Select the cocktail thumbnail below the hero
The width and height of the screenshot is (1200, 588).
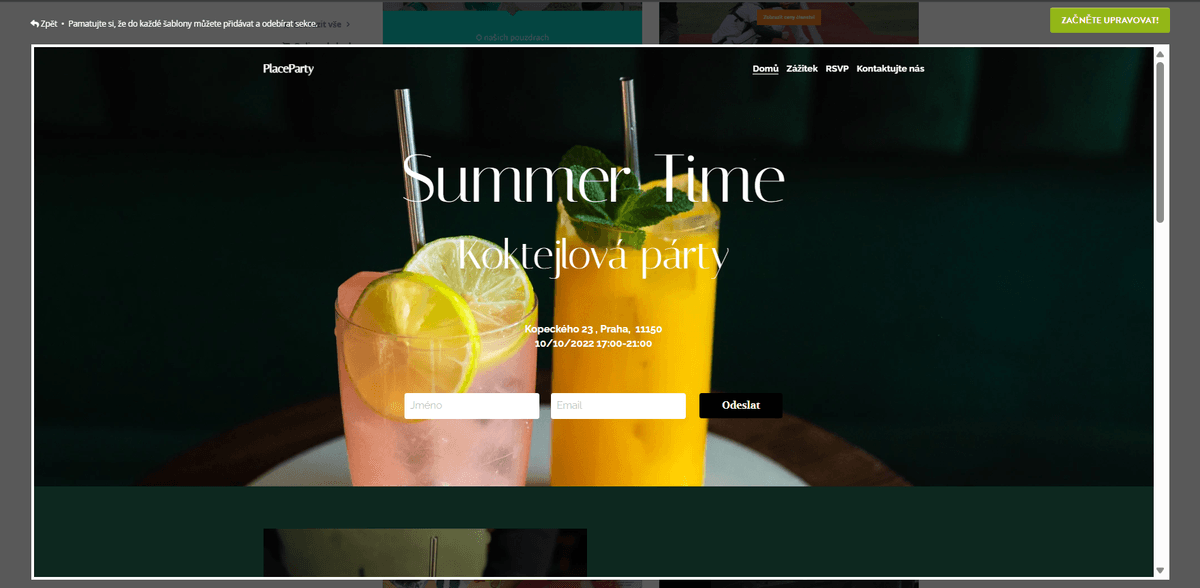[x=424, y=550]
